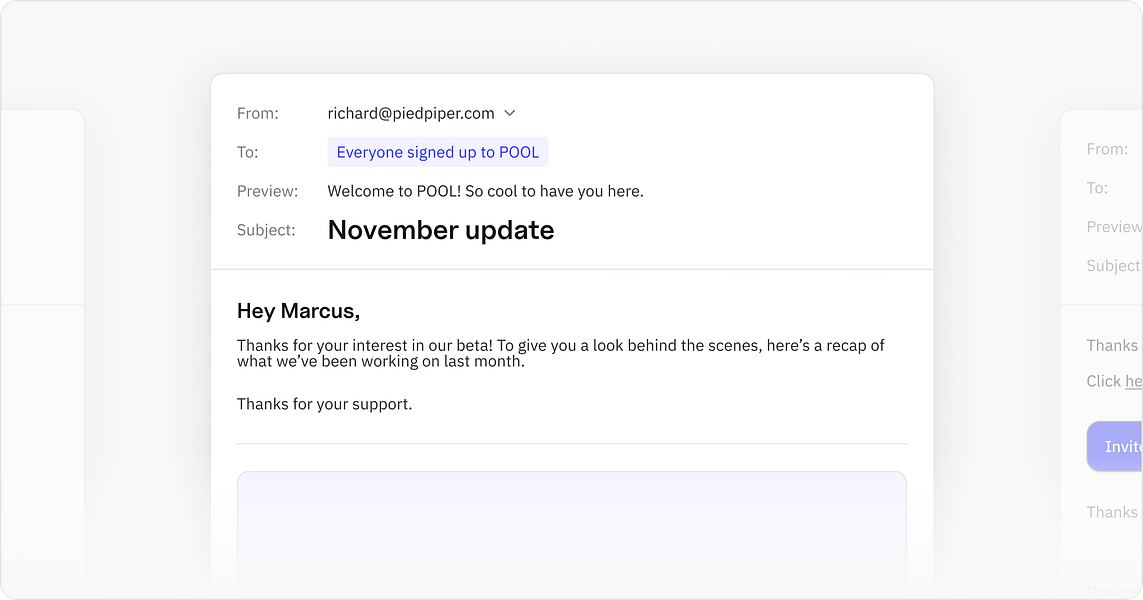Select the 'Thanks for your support.' line
Image resolution: width=1143 pixels, height=600 pixels.
324,404
